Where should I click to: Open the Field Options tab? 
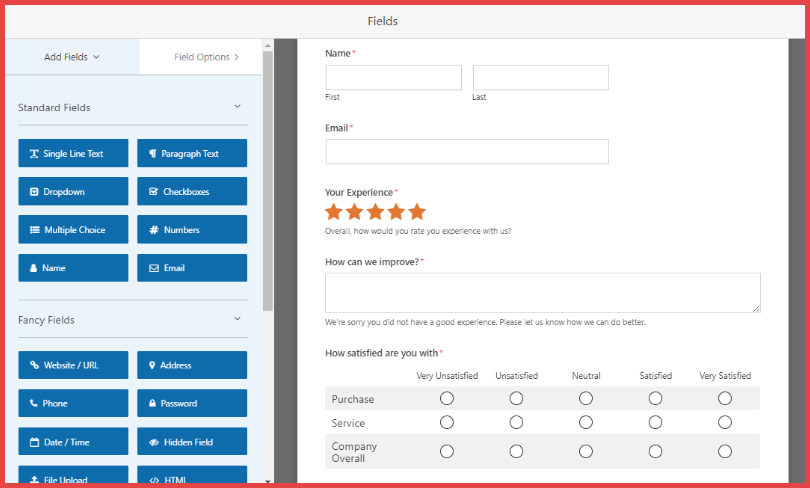(206, 57)
